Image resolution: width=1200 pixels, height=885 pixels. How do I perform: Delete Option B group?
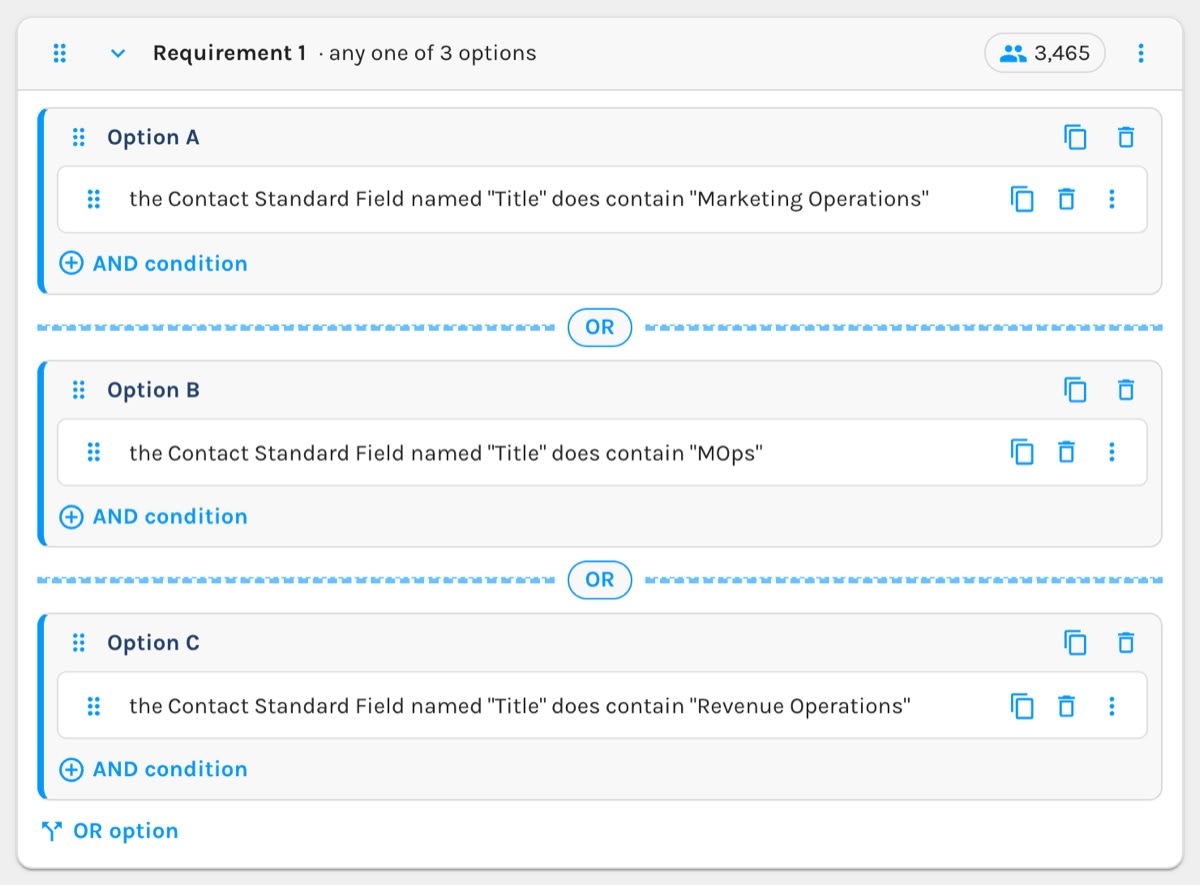(x=1126, y=390)
